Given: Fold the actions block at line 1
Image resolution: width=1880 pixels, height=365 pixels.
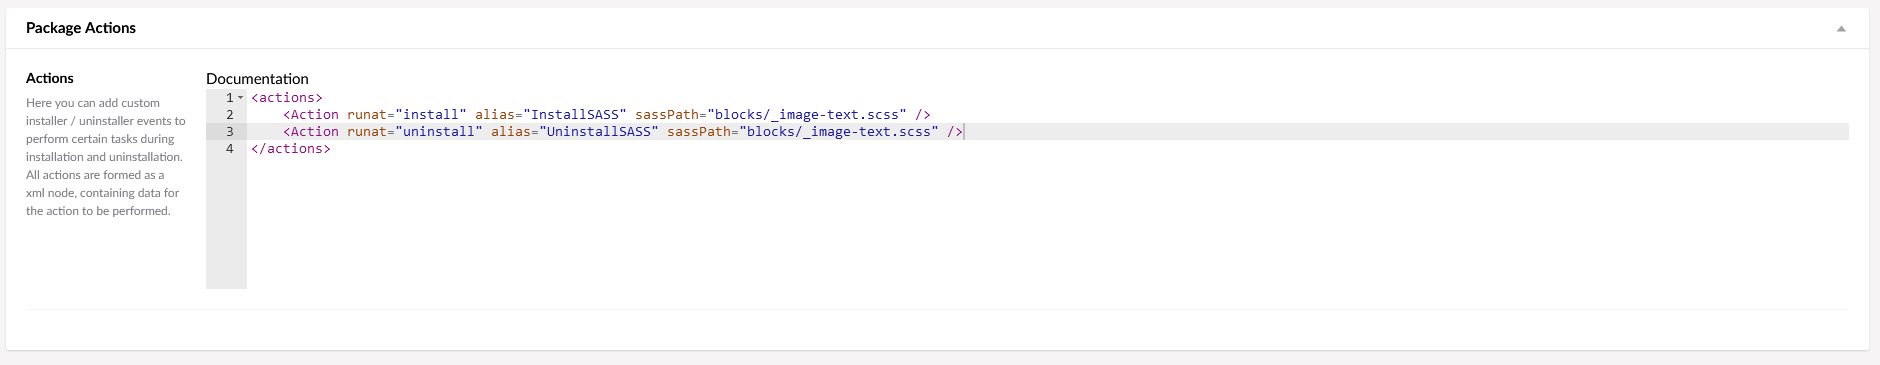Looking at the screenshot, I should tap(240, 98).
